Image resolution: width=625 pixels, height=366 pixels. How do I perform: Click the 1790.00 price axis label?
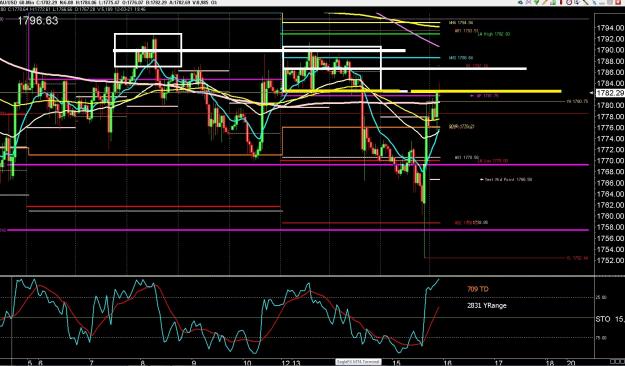pyautogui.click(x=609, y=50)
